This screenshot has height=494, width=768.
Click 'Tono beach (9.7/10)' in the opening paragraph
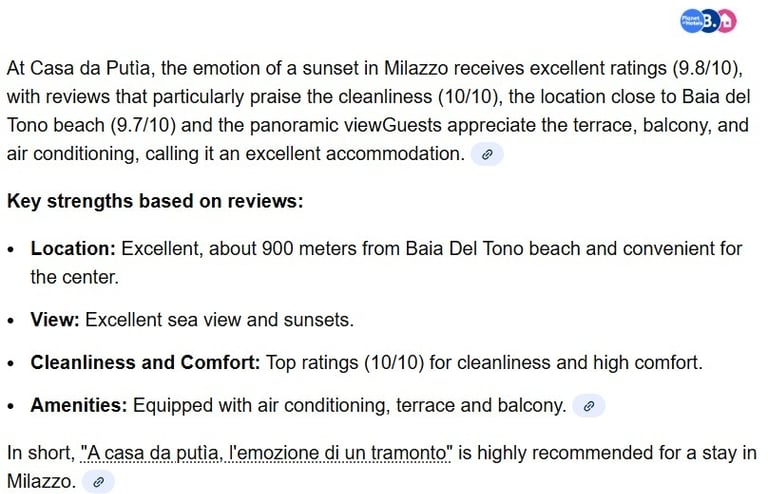point(91,125)
